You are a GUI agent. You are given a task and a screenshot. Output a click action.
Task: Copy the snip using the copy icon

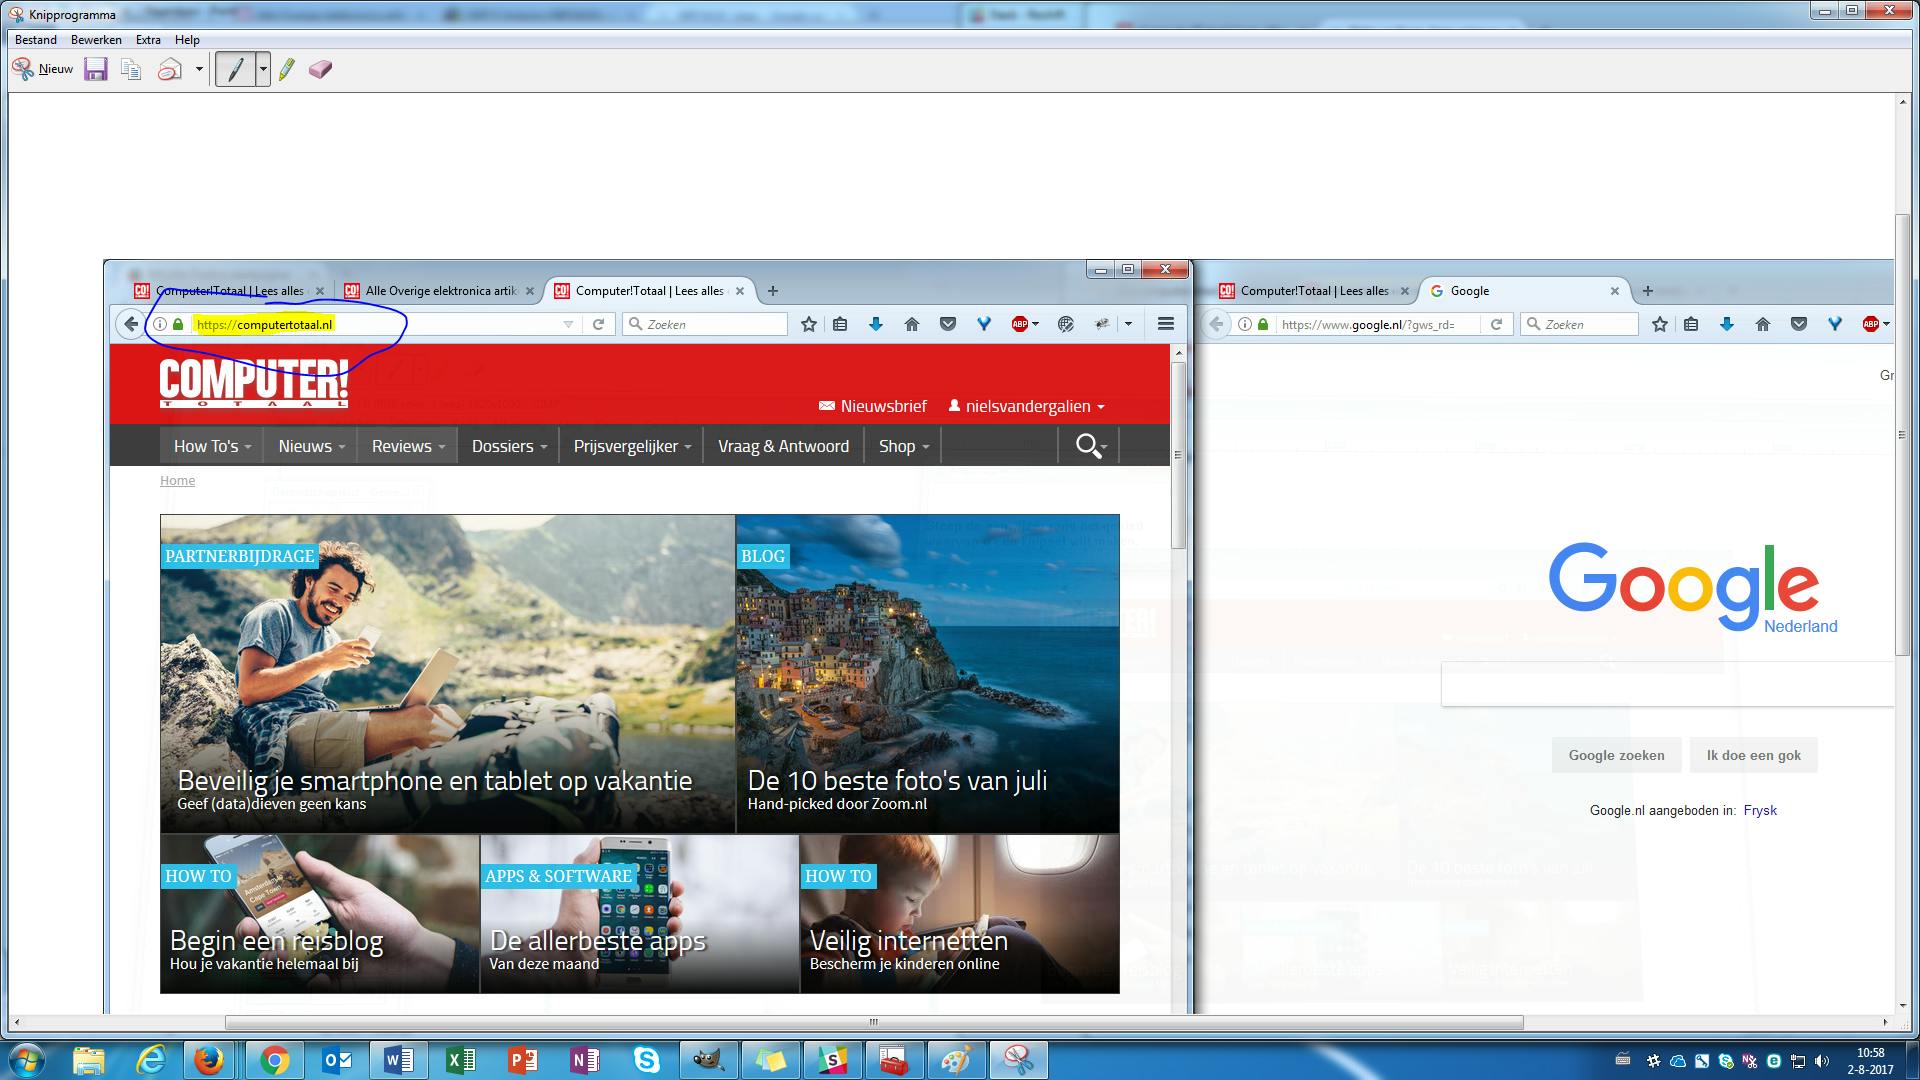130,69
